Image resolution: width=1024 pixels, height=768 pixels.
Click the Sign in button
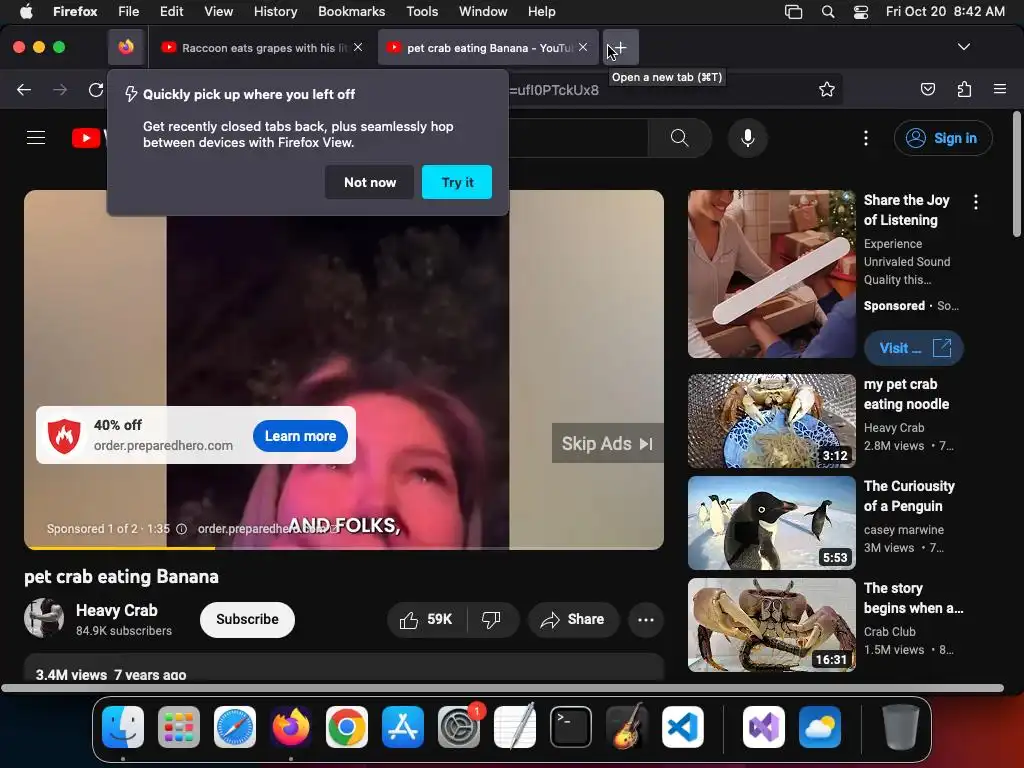[x=943, y=138]
